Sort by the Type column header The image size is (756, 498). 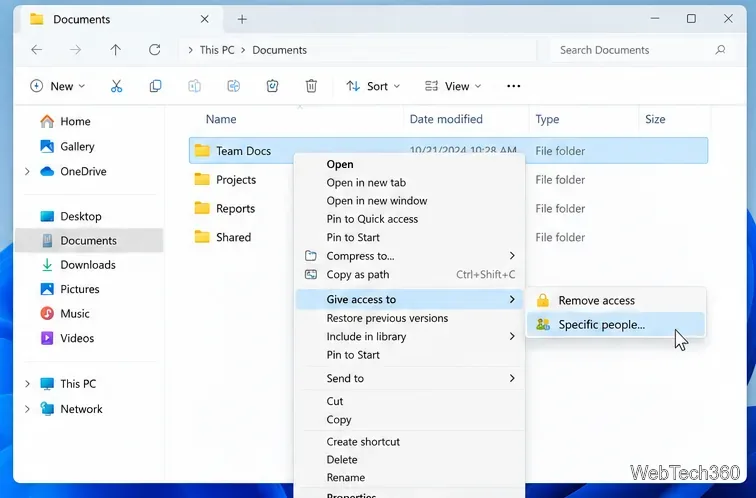pyautogui.click(x=547, y=119)
